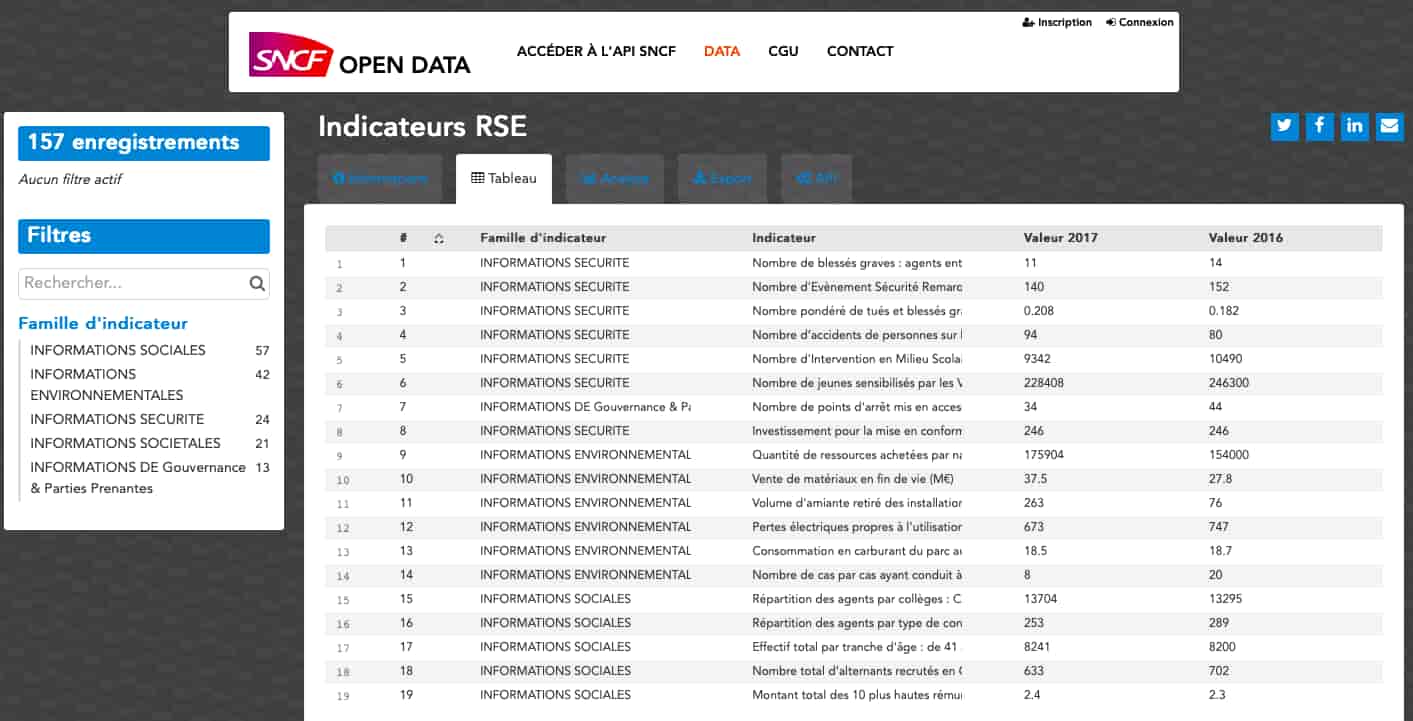Viewport: 1413px width, 721px height.
Task: Share the dataset on Twitter
Action: click(1285, 126)
